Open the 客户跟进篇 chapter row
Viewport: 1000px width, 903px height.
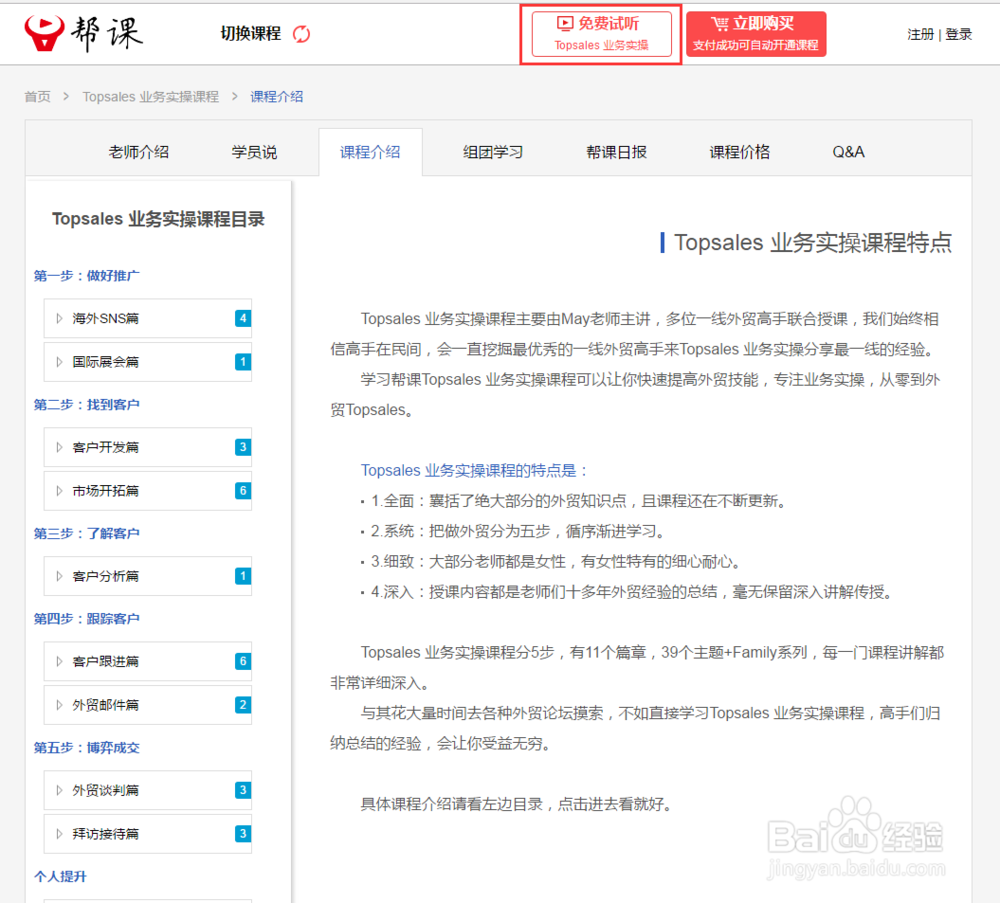(x=148, y=661)
